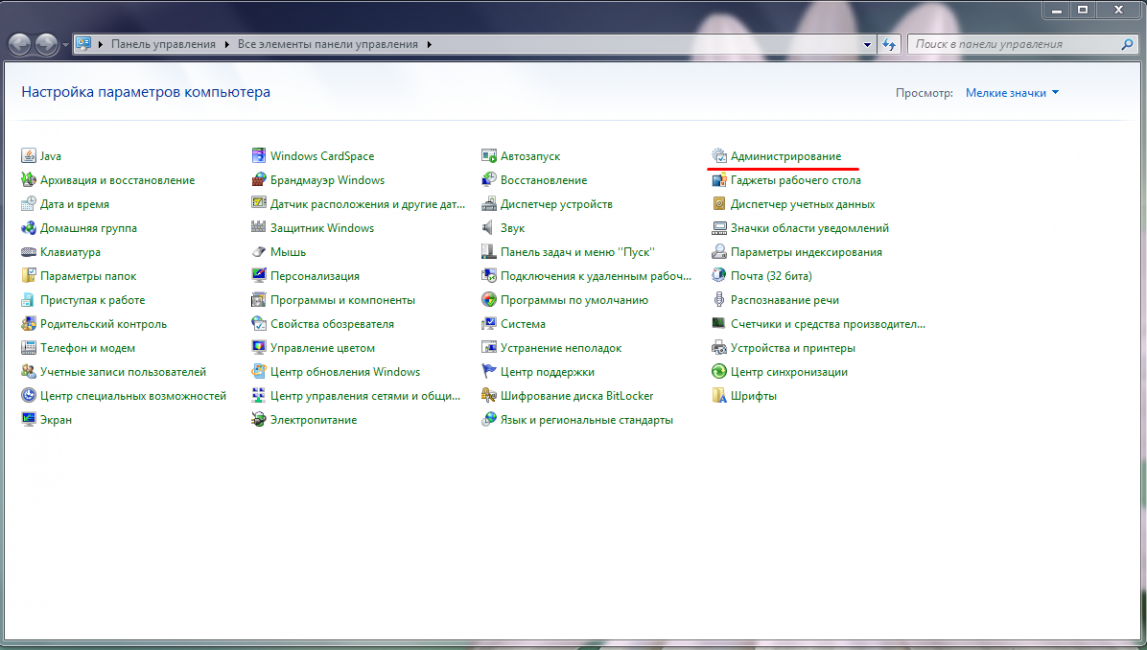Select the Домашняя группа icon
Image resolution: width=1147 pixels, height=650 pixels.
point(29,228)
